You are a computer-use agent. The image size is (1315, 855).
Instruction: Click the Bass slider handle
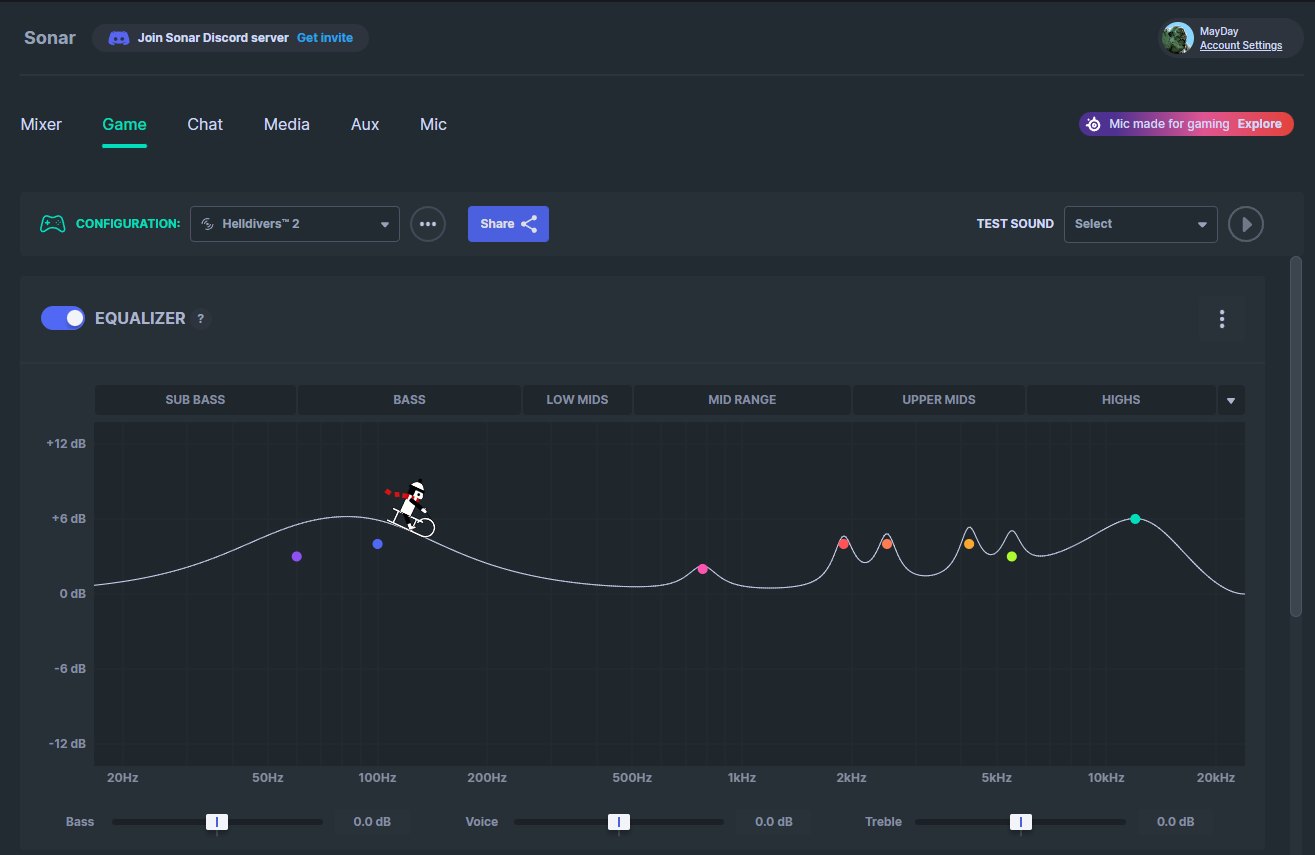tap(217, 822)
